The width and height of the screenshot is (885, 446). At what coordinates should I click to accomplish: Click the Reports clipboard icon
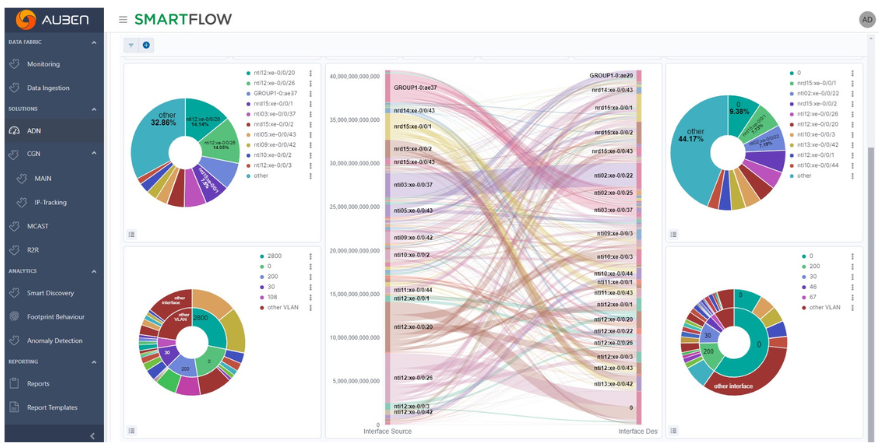[15, 384]
